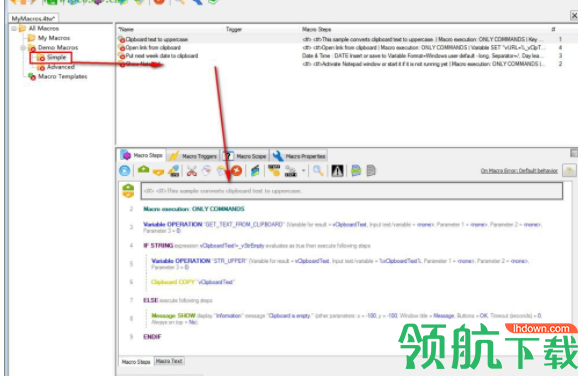This screenshot has height=376, width=578.
Task: Select step 9 ENDIF line
Action: pyautogui.click(x=152, y=337)
